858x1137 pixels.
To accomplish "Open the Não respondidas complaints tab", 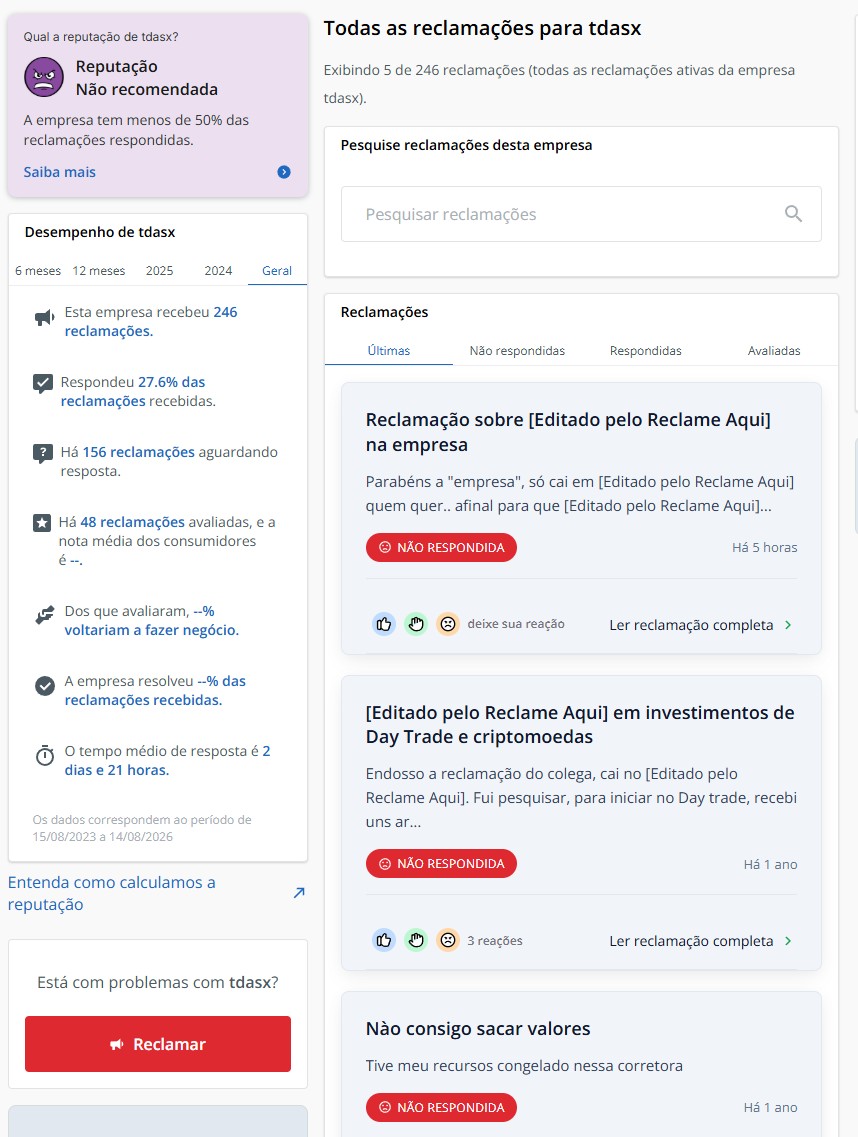I will tap(517, 351).
